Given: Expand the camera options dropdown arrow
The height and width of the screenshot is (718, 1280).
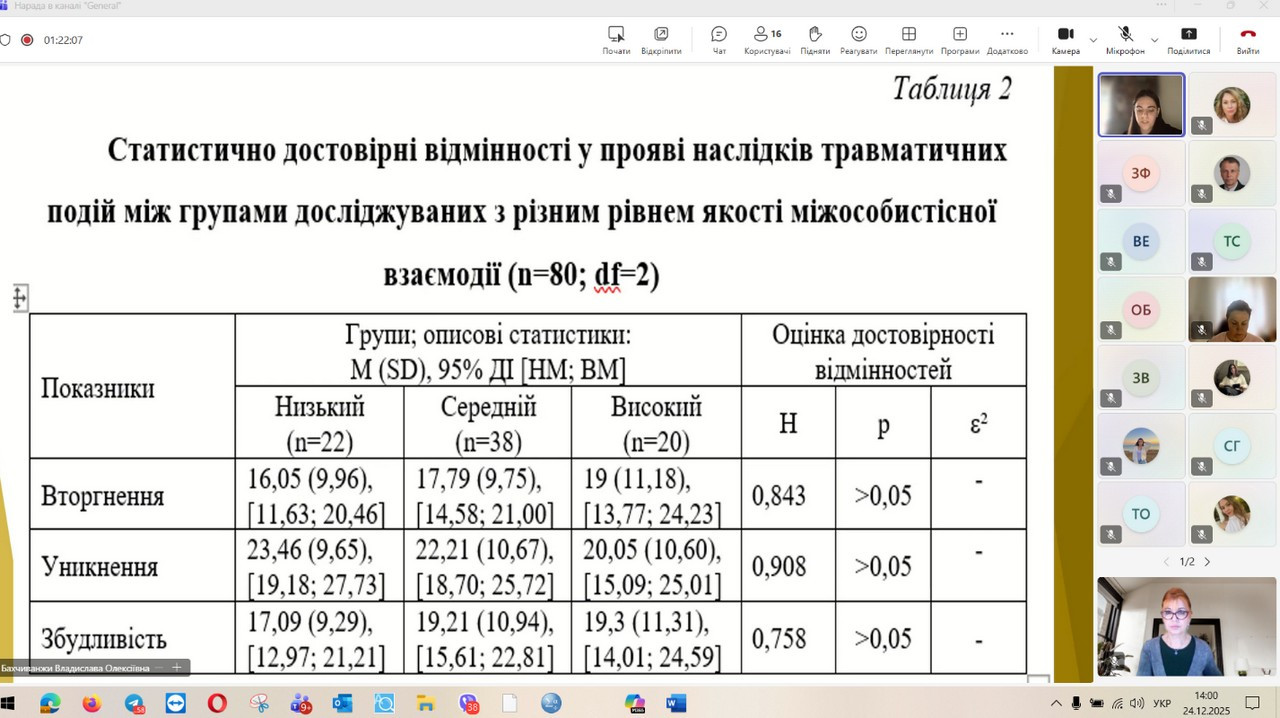Looking at the screenshot, I should (1093, 40).
